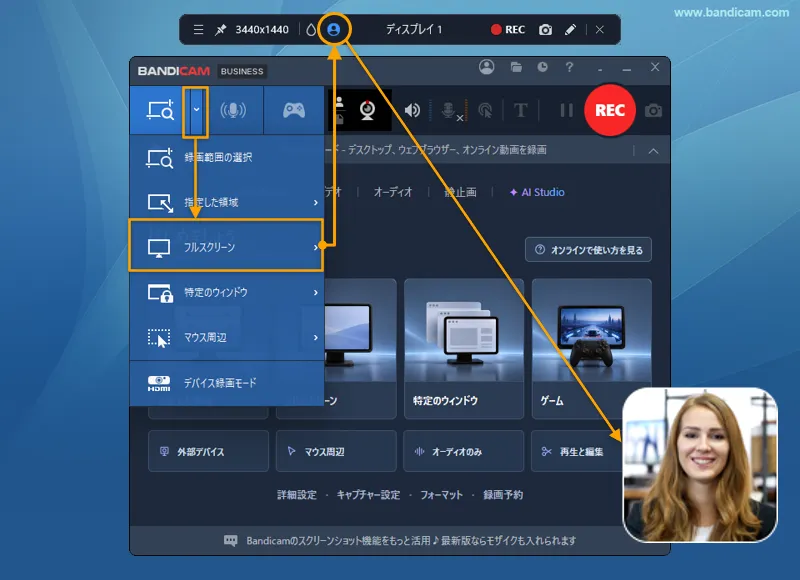Screen dimensions: 800x580
Task: Select the ゲーム mode card
Action: point(591,349)
